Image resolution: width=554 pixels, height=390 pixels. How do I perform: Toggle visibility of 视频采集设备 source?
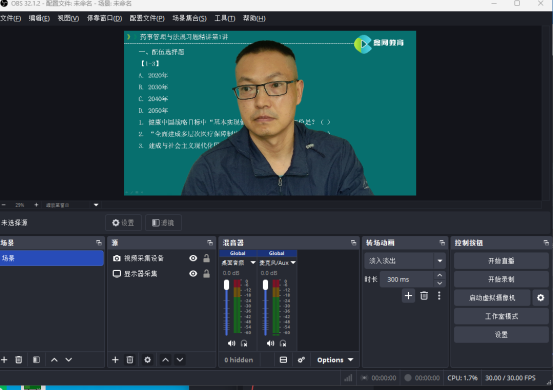tap(193, 258)
